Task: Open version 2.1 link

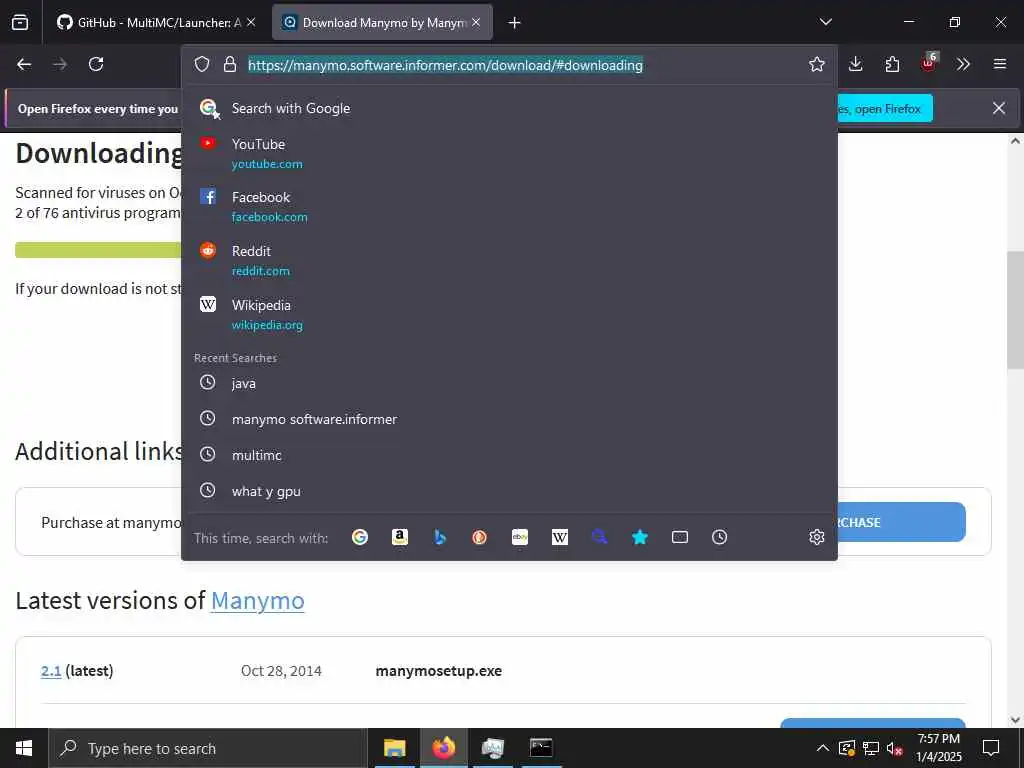Action: [51, 671]
